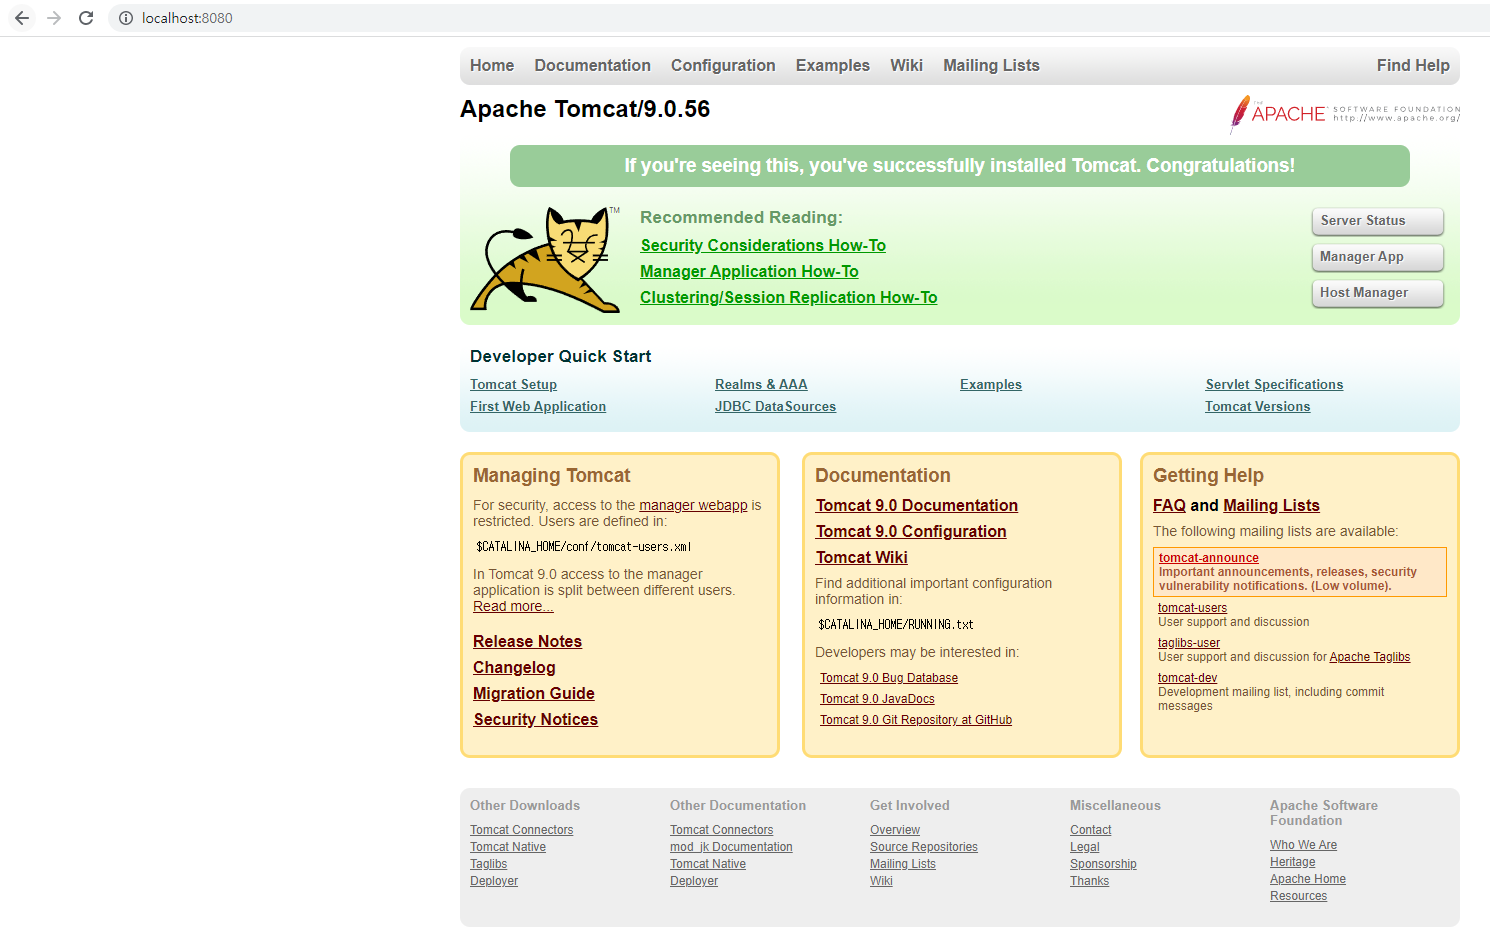This screenshot has width=1490, height=942.
Task: Open Source Repositories link
Action: point(924,847)
